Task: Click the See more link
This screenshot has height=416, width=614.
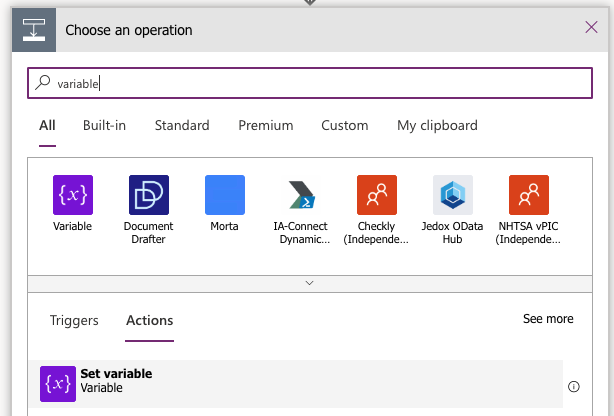Action: (548, 319)
